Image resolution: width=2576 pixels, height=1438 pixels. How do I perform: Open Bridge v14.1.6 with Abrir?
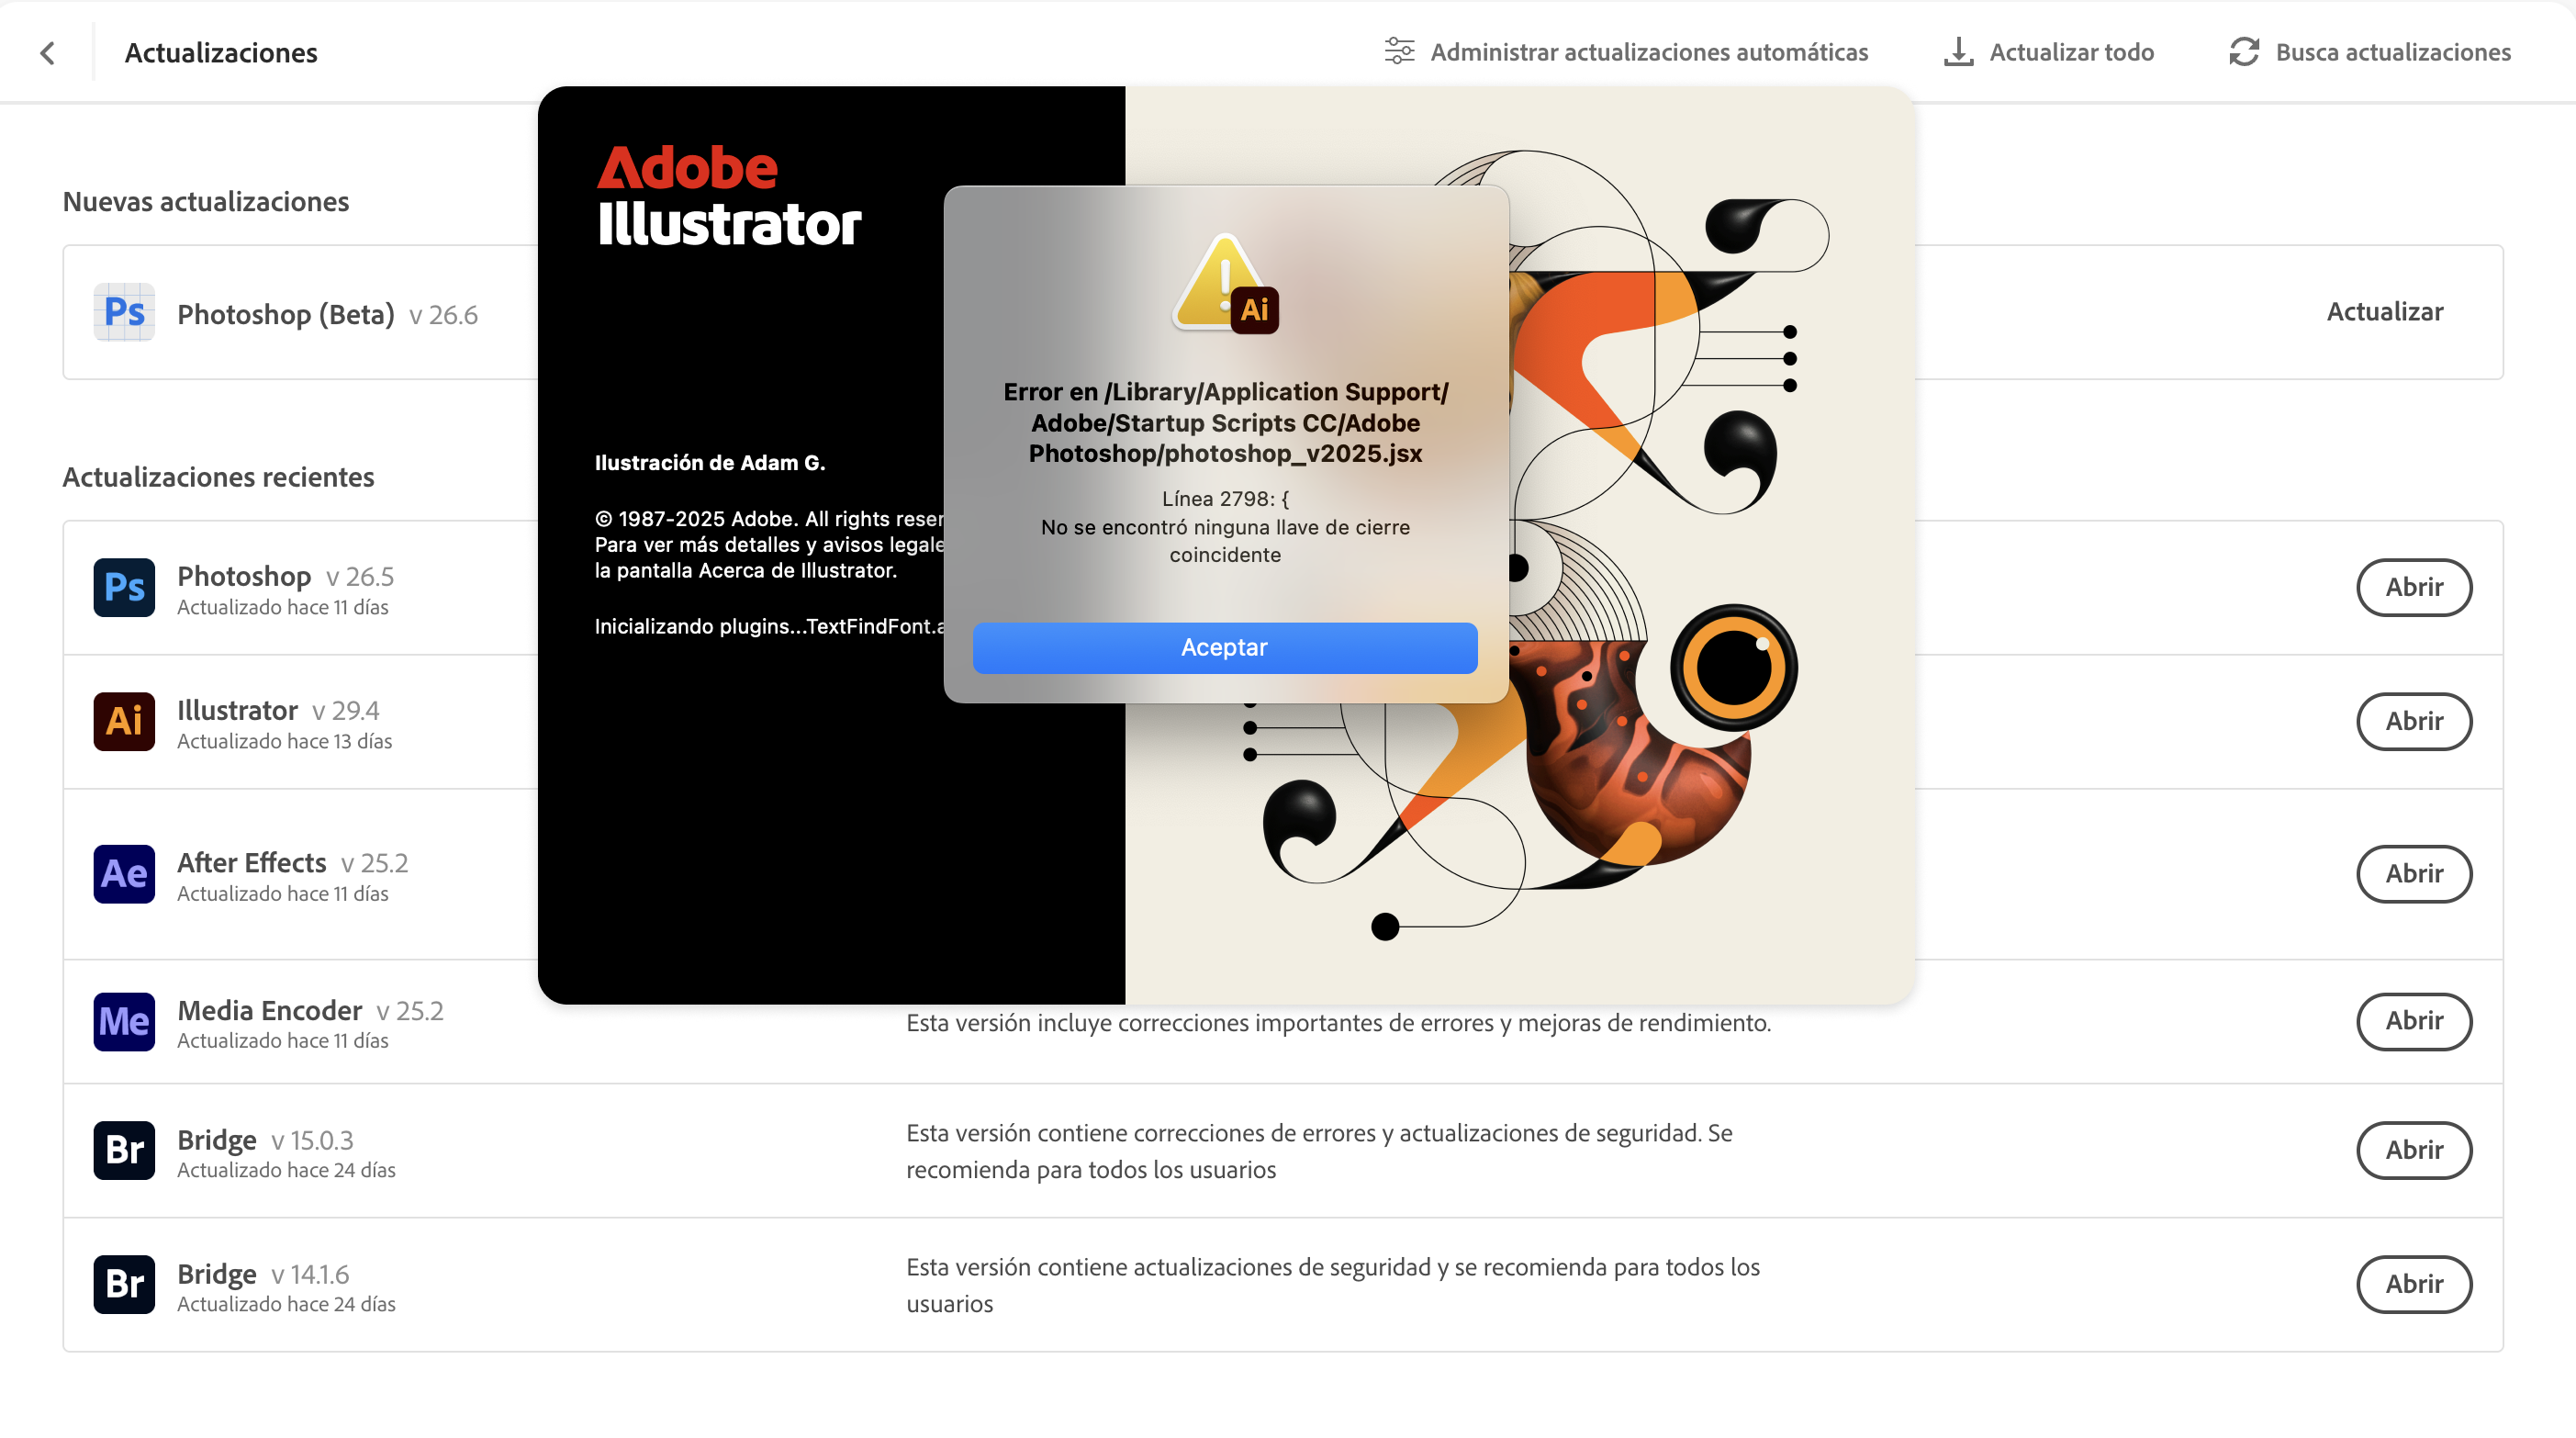(2414, 1284)
